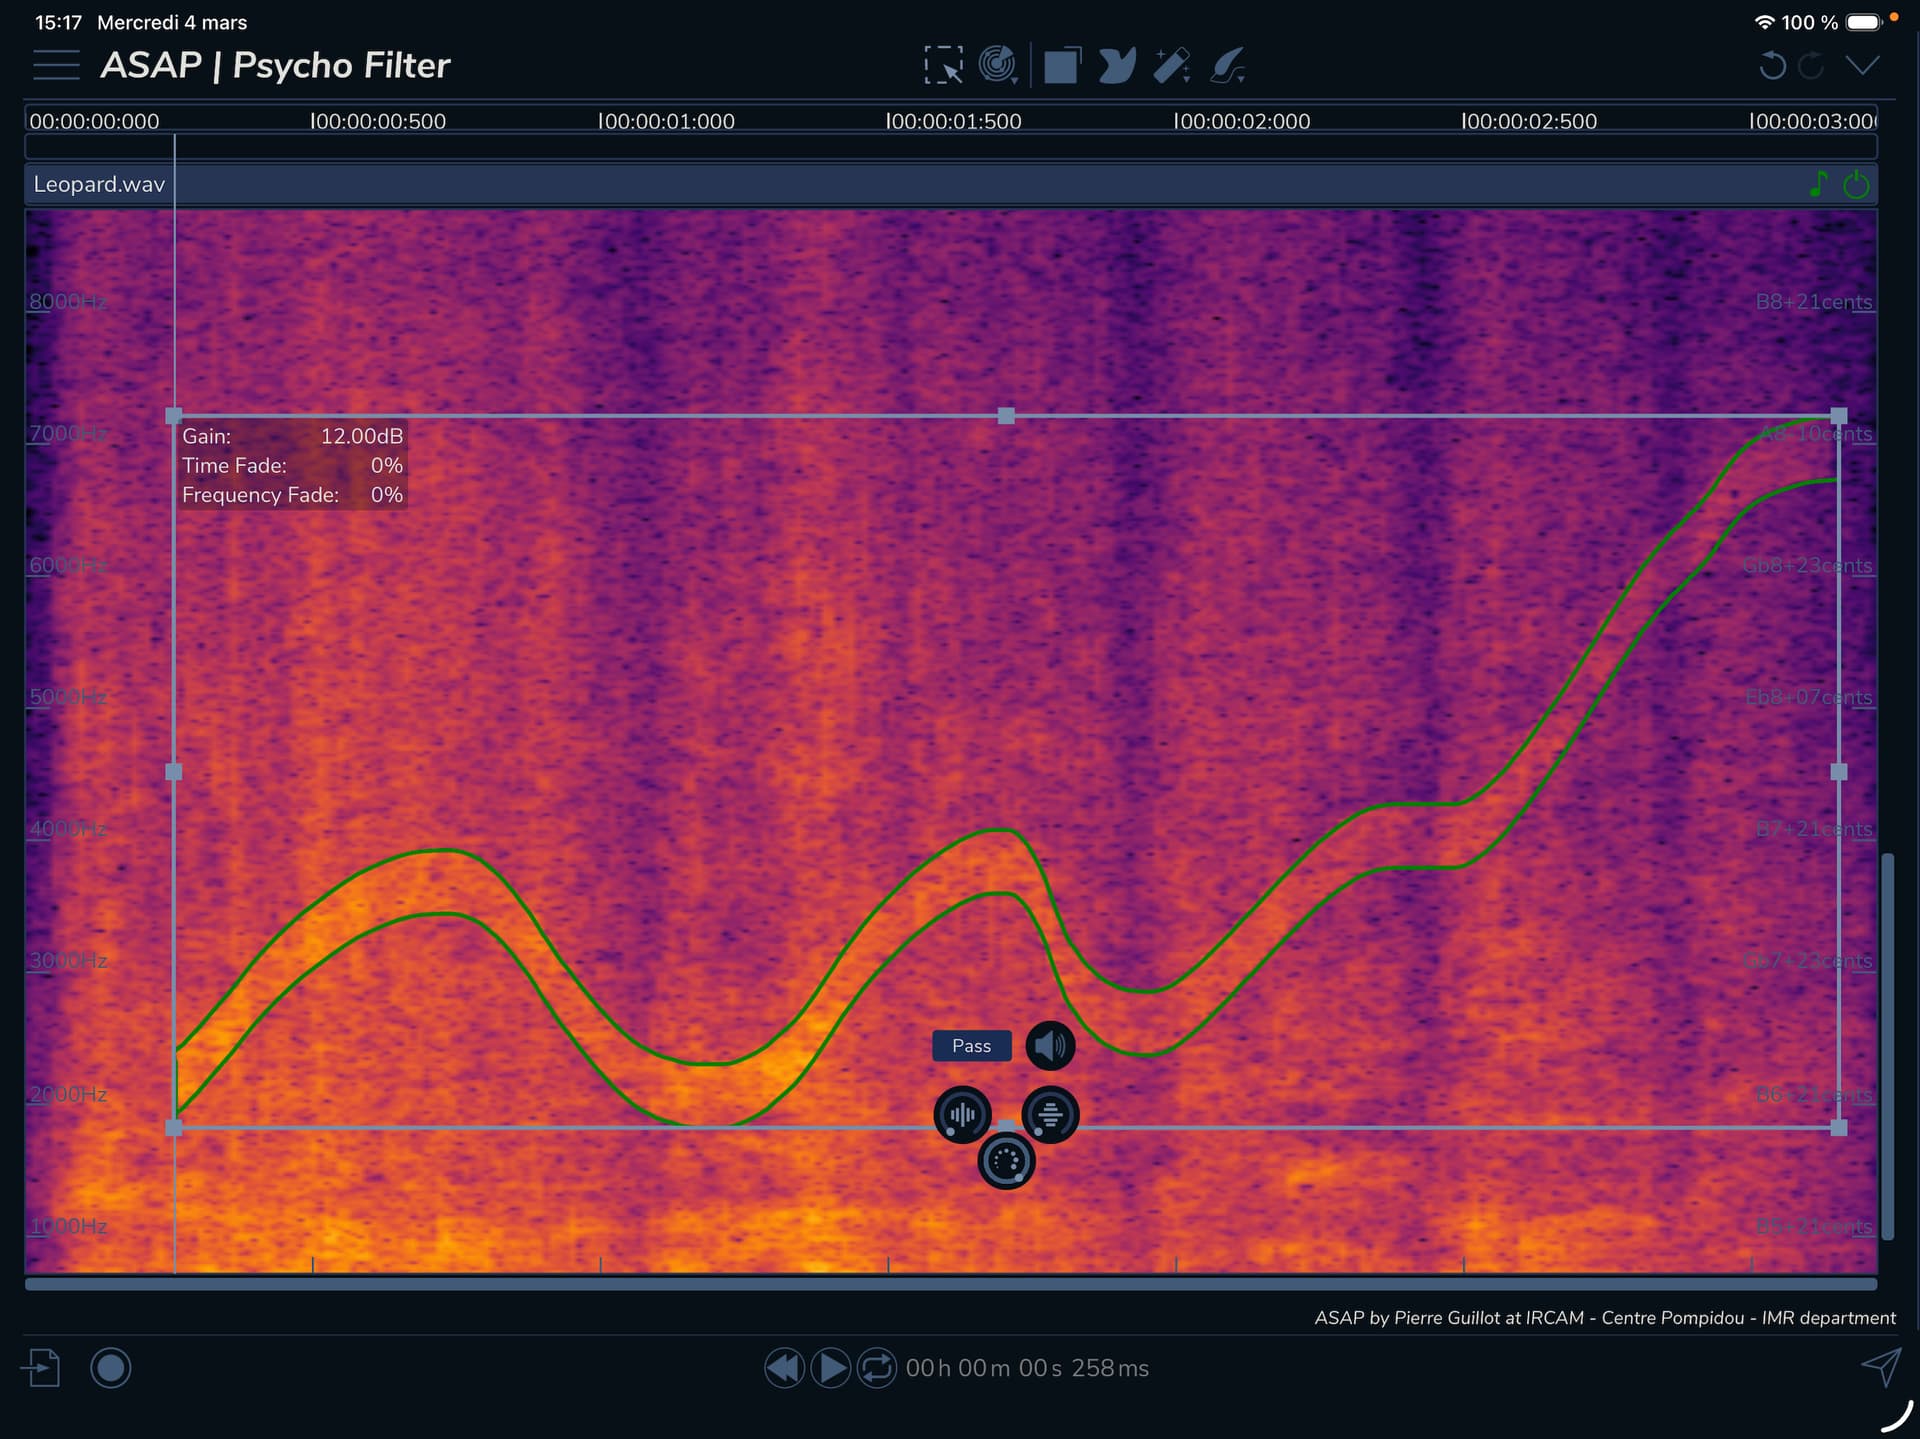Screen dimensions: 1920x1439
Task: Open the hamburger menu
Action: click(x=56, y=64)
